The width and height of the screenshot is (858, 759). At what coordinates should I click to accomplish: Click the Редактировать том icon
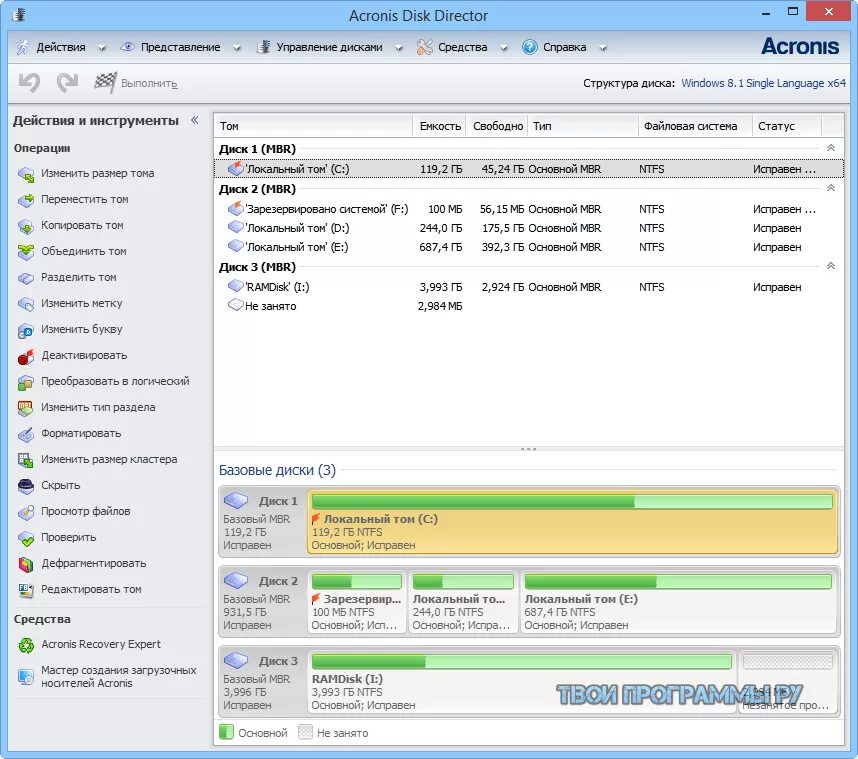pyautogui.click(x=26, y=590)
